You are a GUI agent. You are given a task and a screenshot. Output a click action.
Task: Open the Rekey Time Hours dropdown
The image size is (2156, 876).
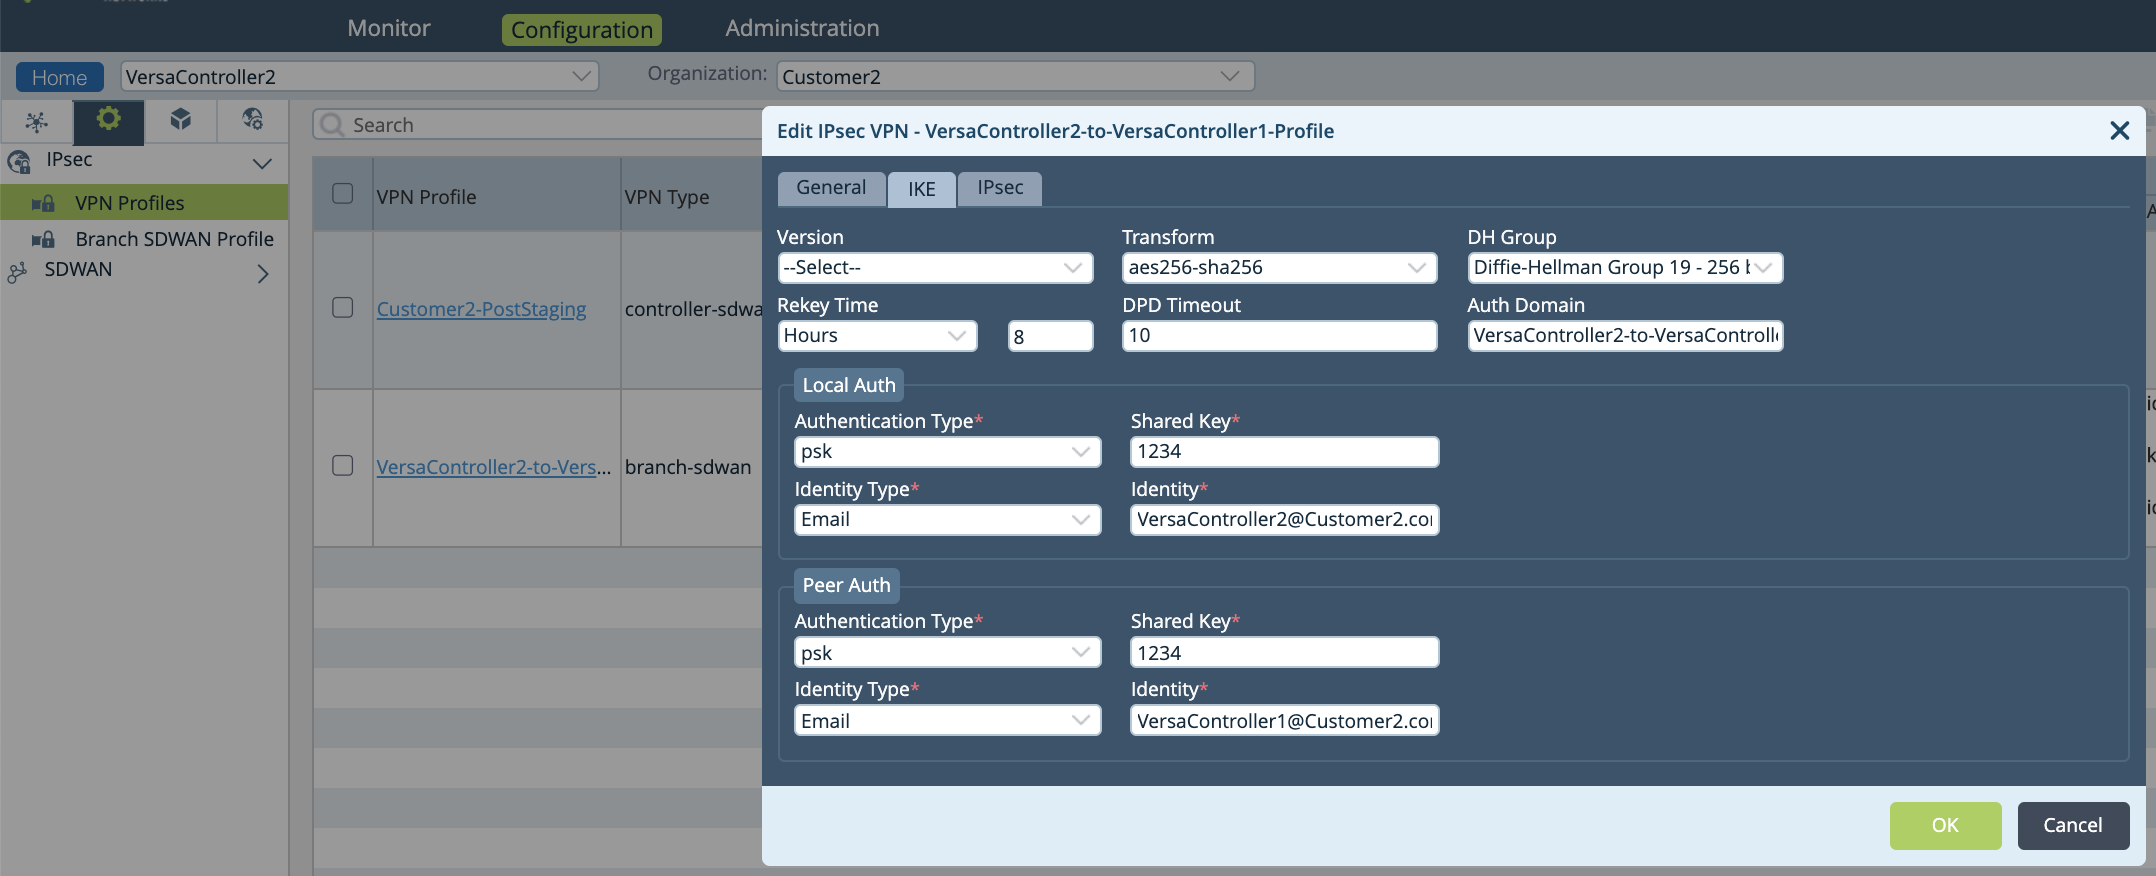pos(878,336)
